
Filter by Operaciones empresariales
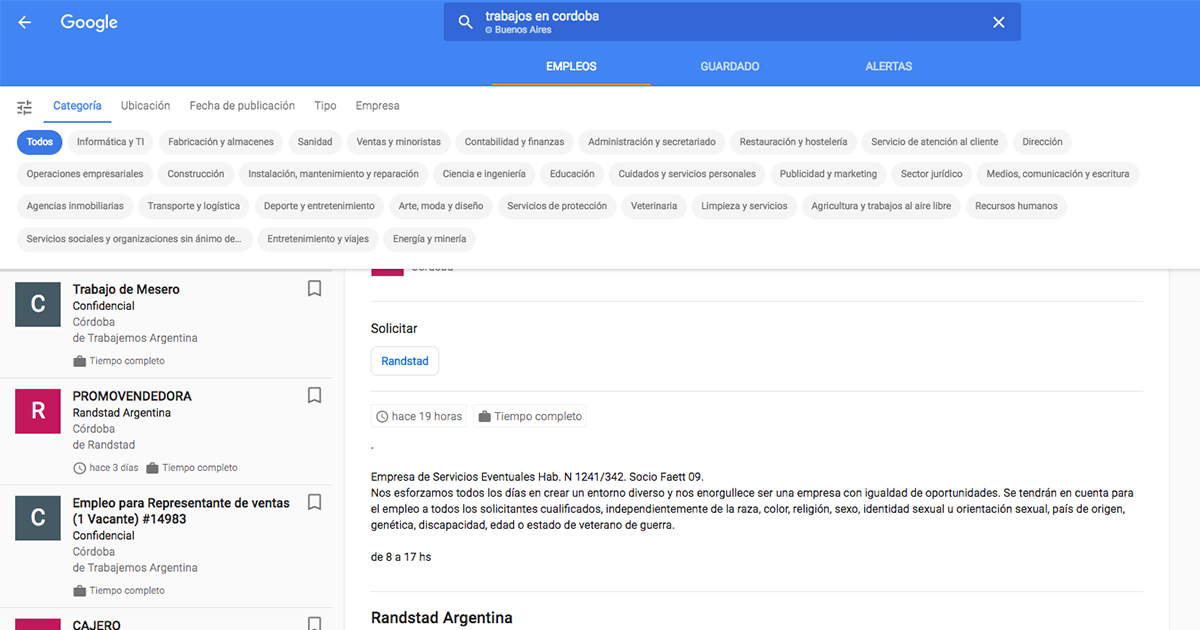tap(85, 174)
